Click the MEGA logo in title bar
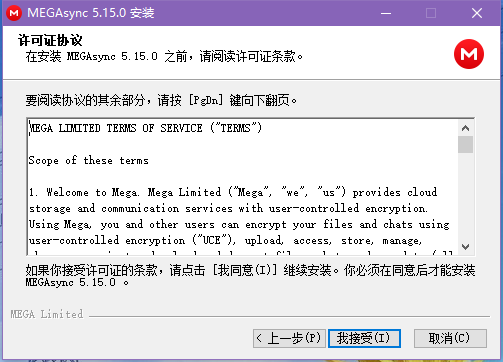This screenshot has width=503, height=362. tap(14, 13)
